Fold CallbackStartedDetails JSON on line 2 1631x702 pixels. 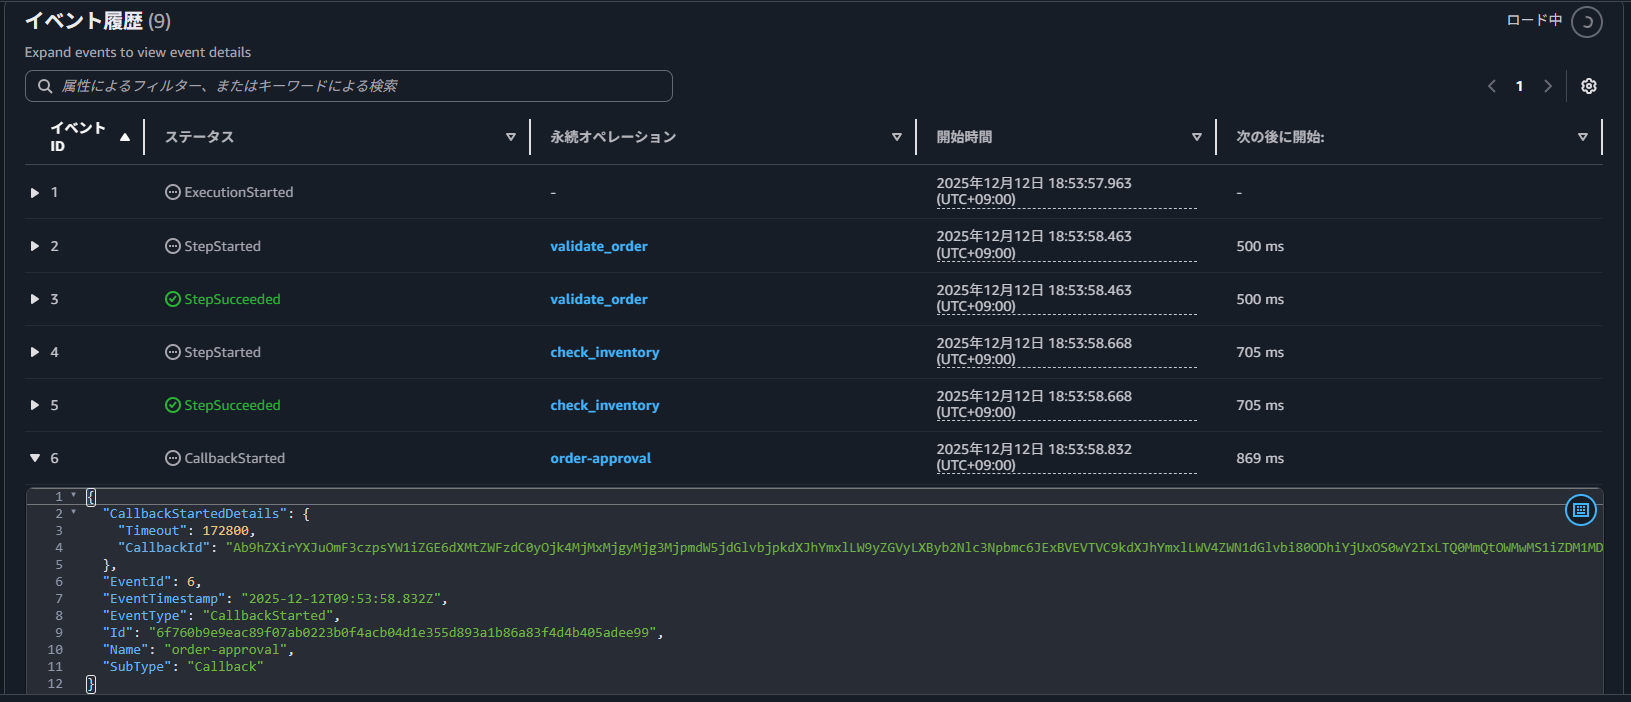pyautogui.click(x=74, y=513)
